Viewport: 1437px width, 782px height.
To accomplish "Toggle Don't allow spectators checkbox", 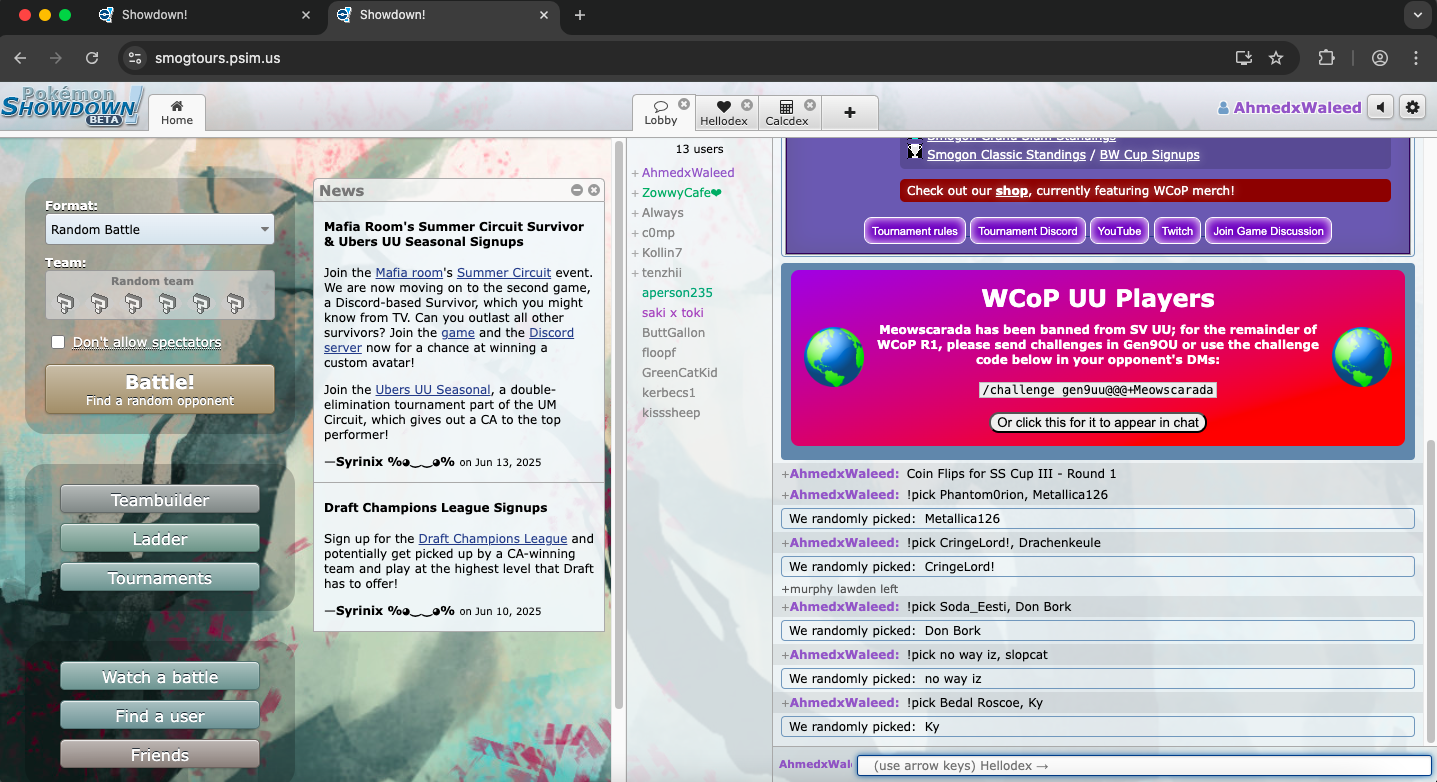I will pyautogui.click(x=58, y=342).
